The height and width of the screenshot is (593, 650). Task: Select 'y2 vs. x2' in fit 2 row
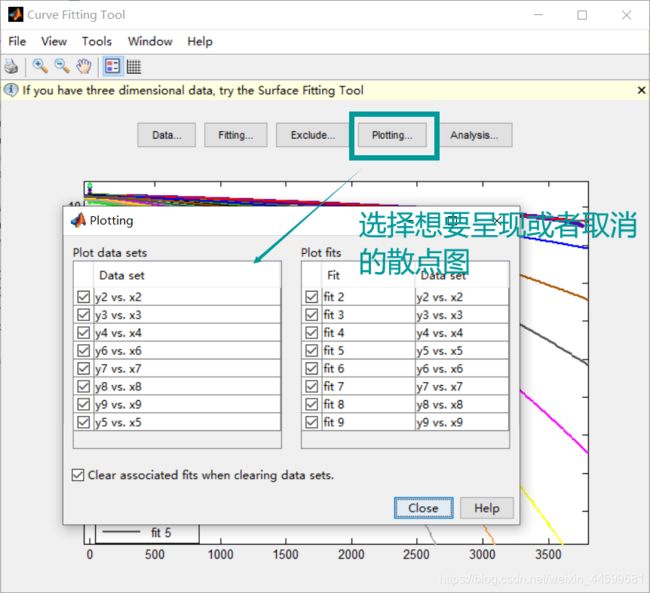(439, 297)
